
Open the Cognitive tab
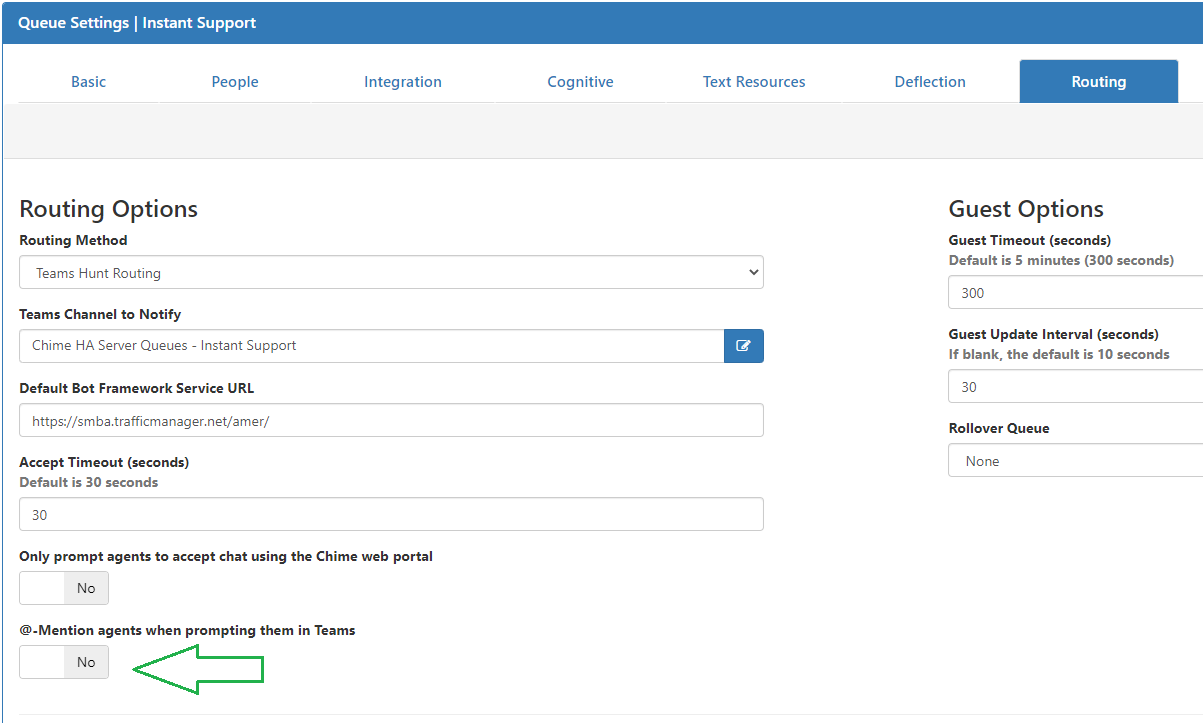(x=580, y=82)
